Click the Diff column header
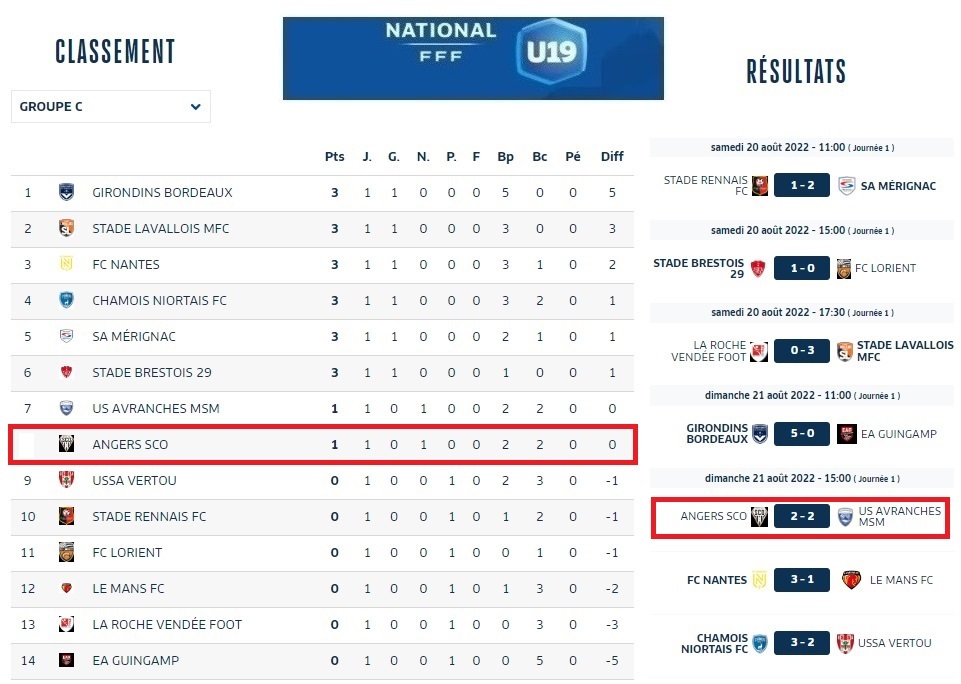Viewport: 961px width, 684px height. 612,156
